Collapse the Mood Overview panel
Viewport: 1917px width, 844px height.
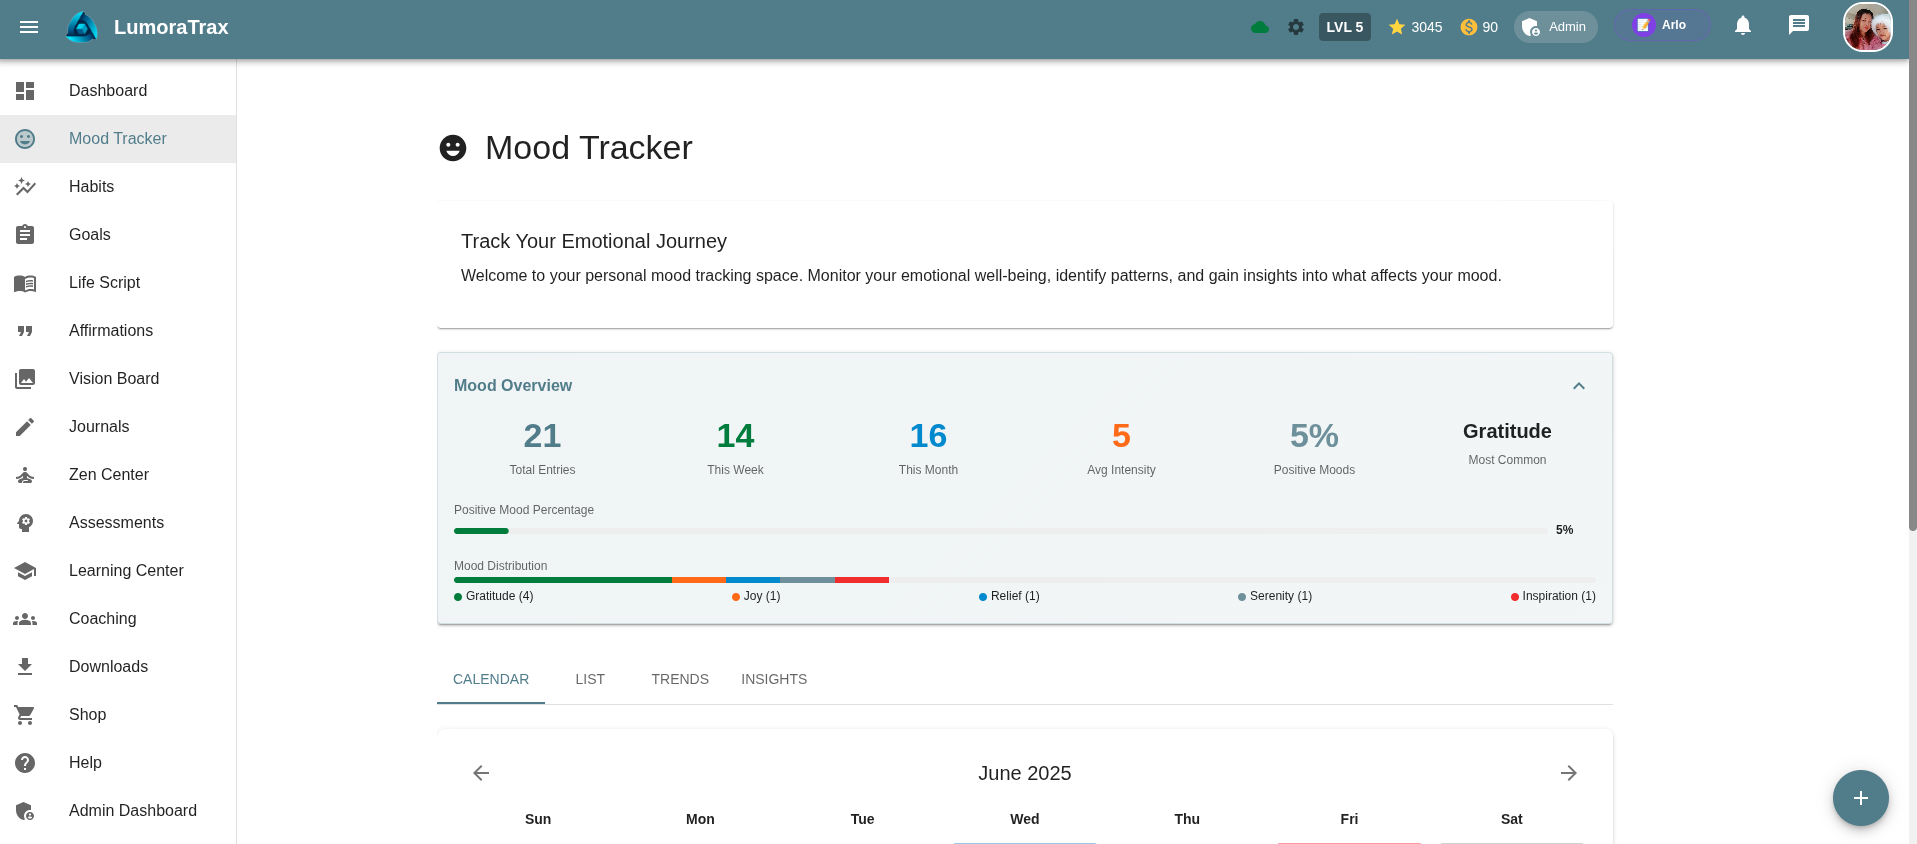pos(1579,386)
